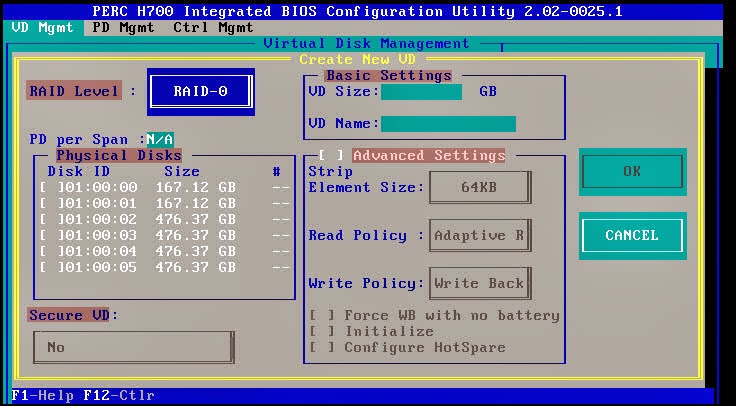Open the VD Mgmt tab

[x=43, y=28]
